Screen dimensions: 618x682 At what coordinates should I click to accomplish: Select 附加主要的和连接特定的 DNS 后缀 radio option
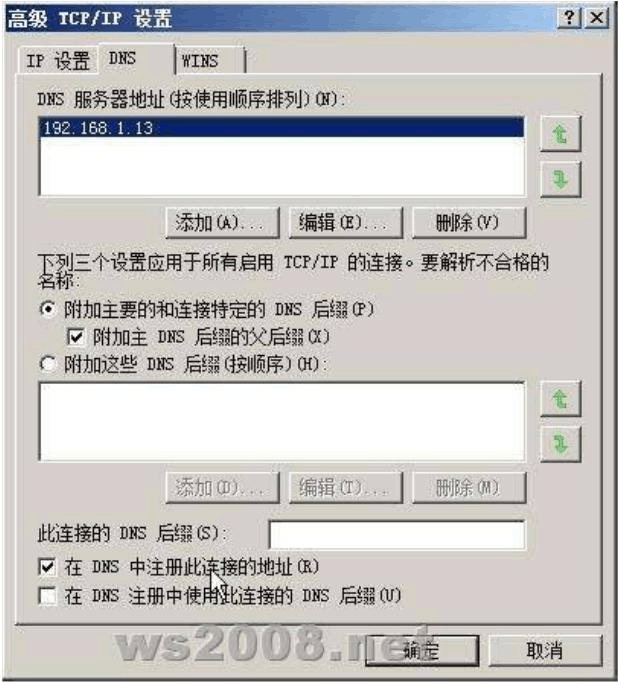pos(48,309)
